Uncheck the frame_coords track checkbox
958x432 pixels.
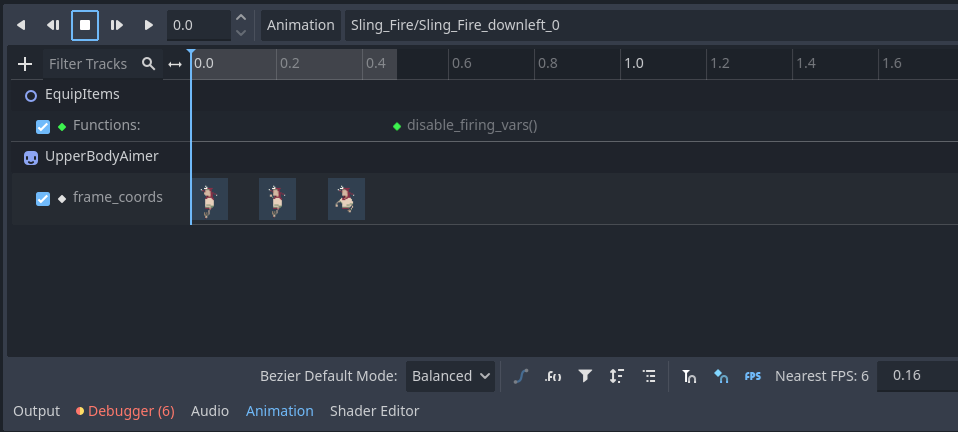(x=43, y=198)
